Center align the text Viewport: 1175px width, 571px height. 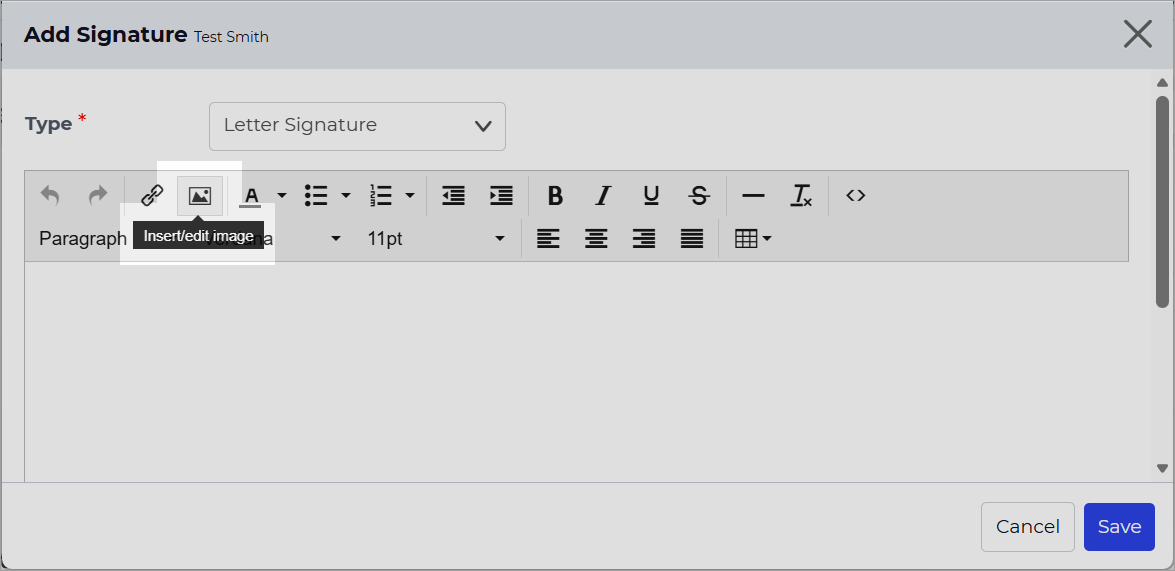click(x=596, y=239)
